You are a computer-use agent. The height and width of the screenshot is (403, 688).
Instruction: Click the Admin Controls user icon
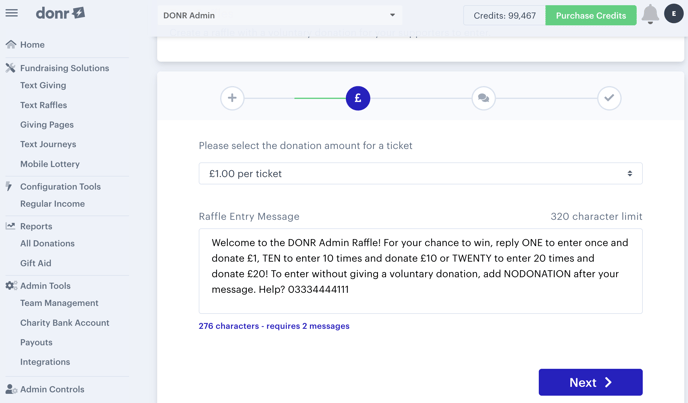(x=11, y=389)
